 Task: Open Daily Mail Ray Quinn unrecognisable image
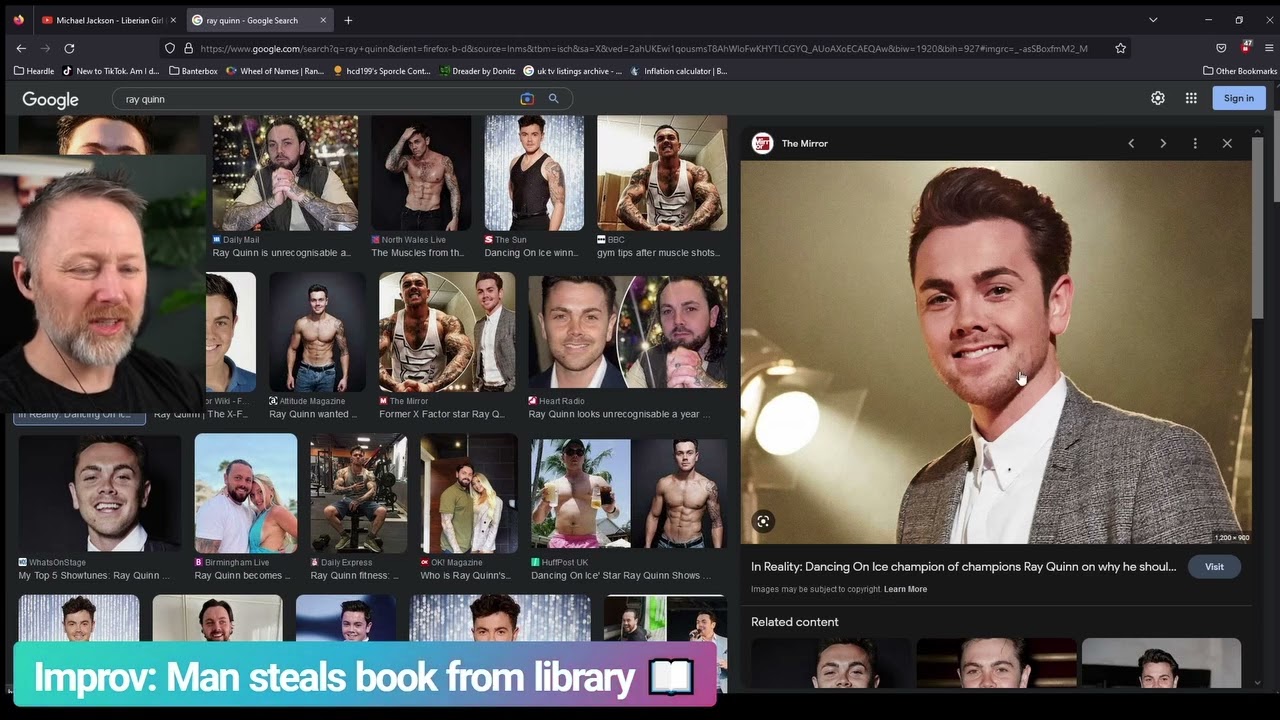(x=285, y=173)
